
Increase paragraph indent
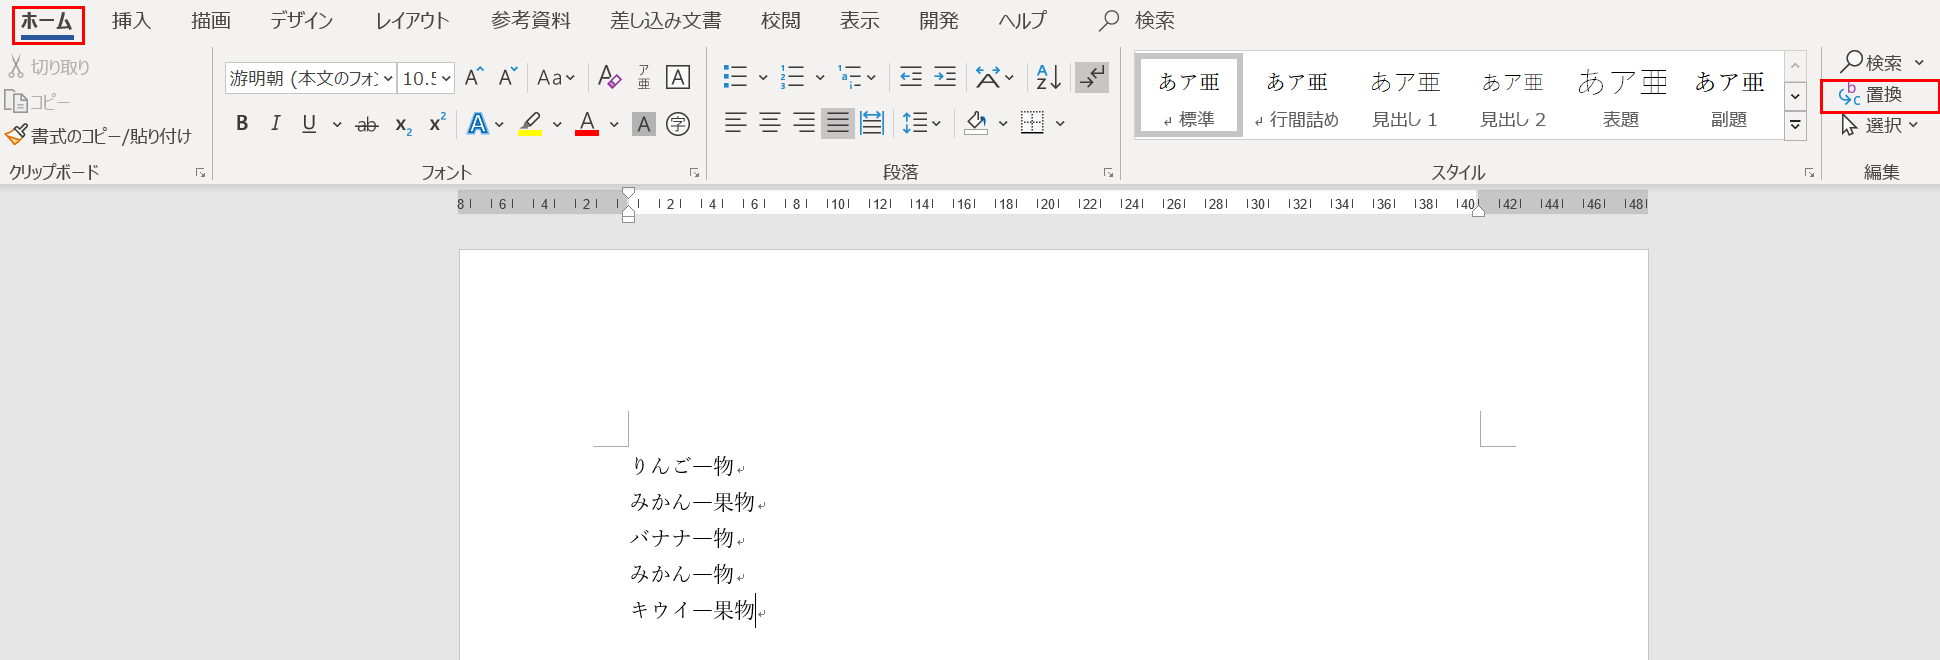[x=945, y=77]
